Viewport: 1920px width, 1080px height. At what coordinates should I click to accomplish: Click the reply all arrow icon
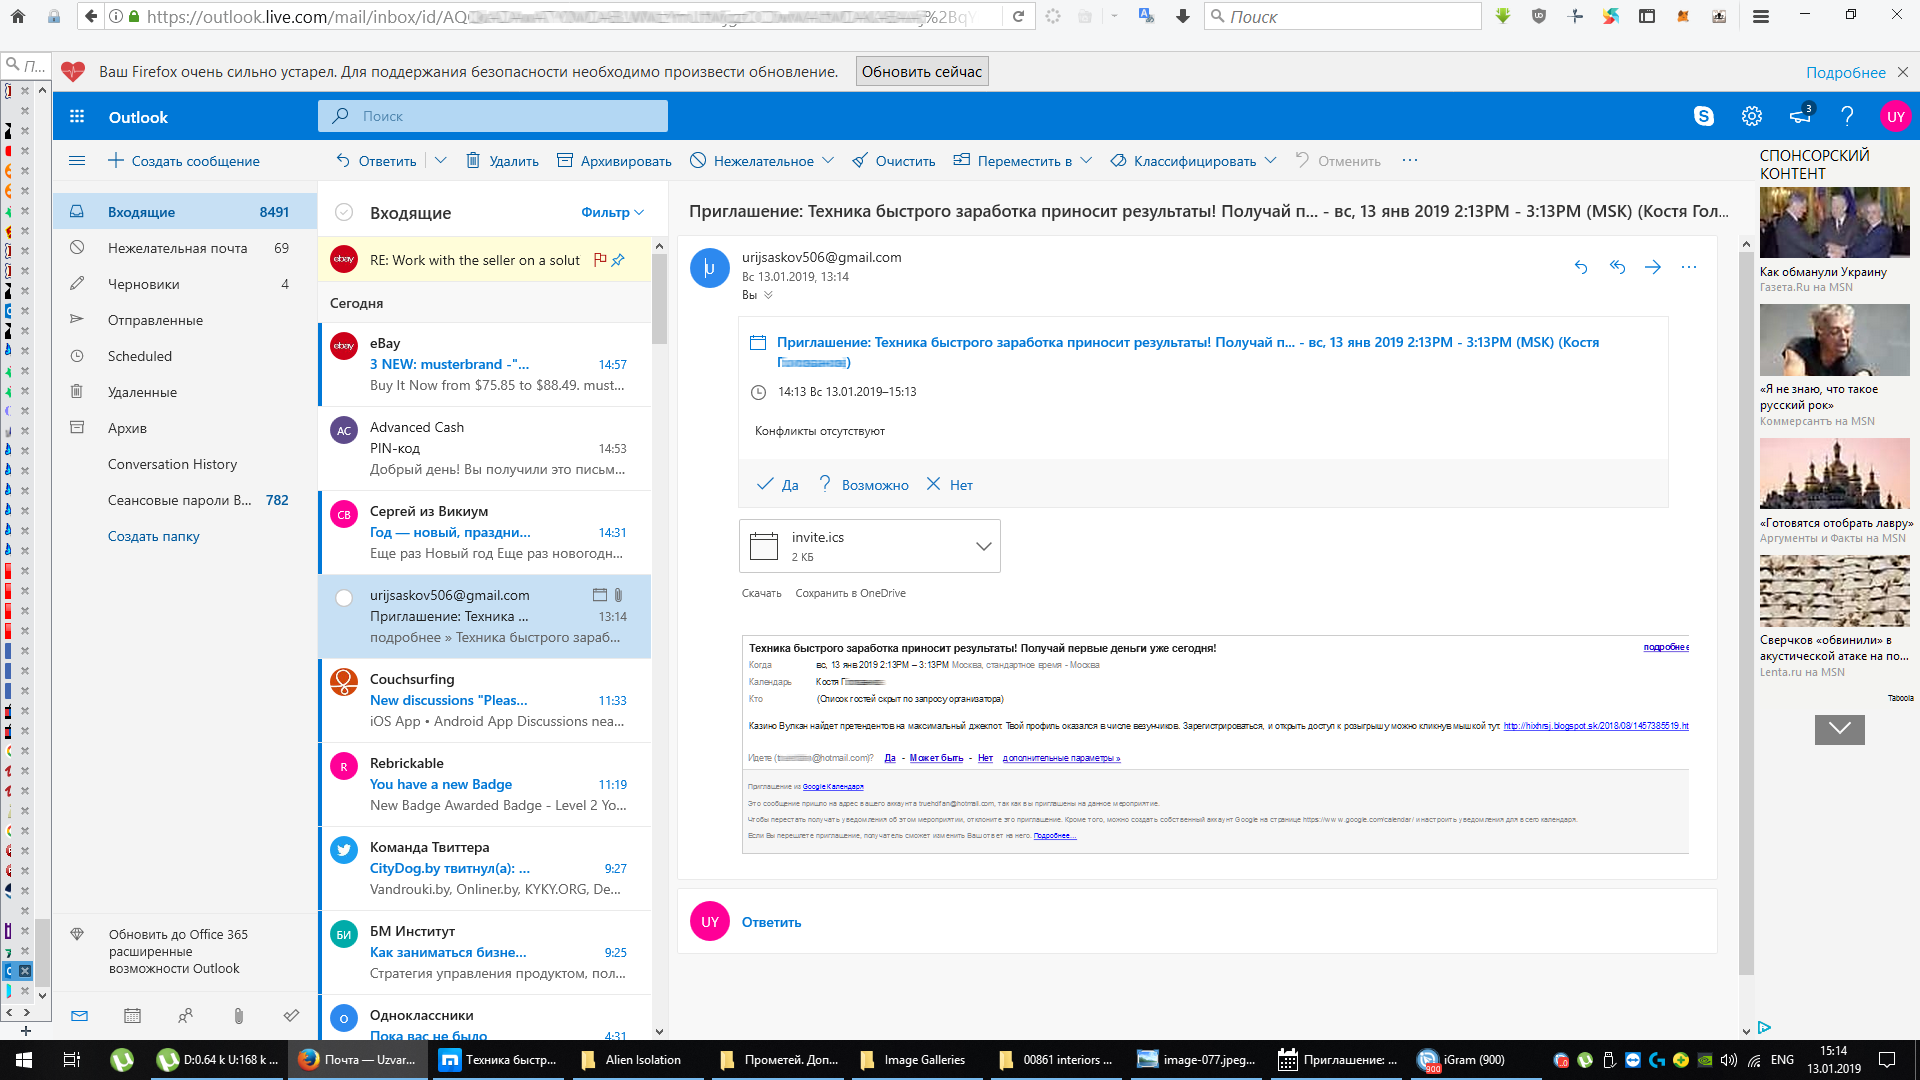point(1617,267)
